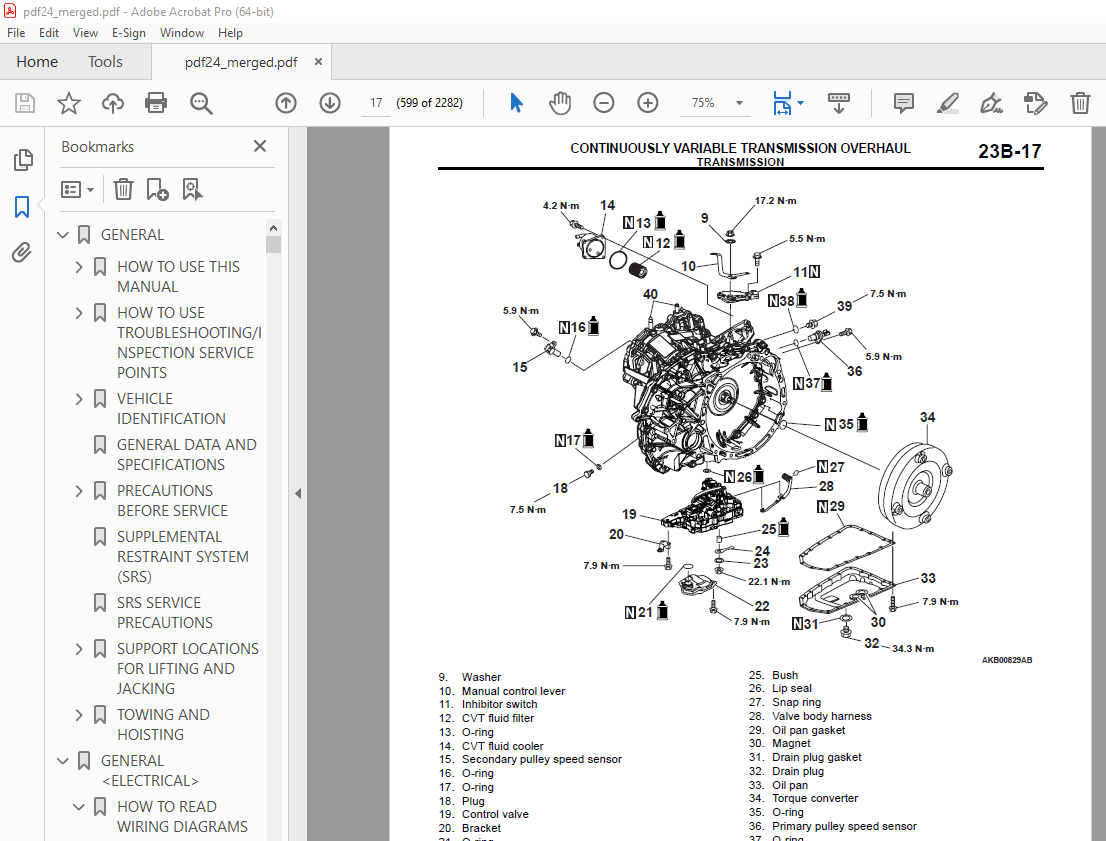Open VEHICLE IDENTIFICATION bookmark text
The height and width of the screenshot is (841, 1106).
[x=171, y=409]
